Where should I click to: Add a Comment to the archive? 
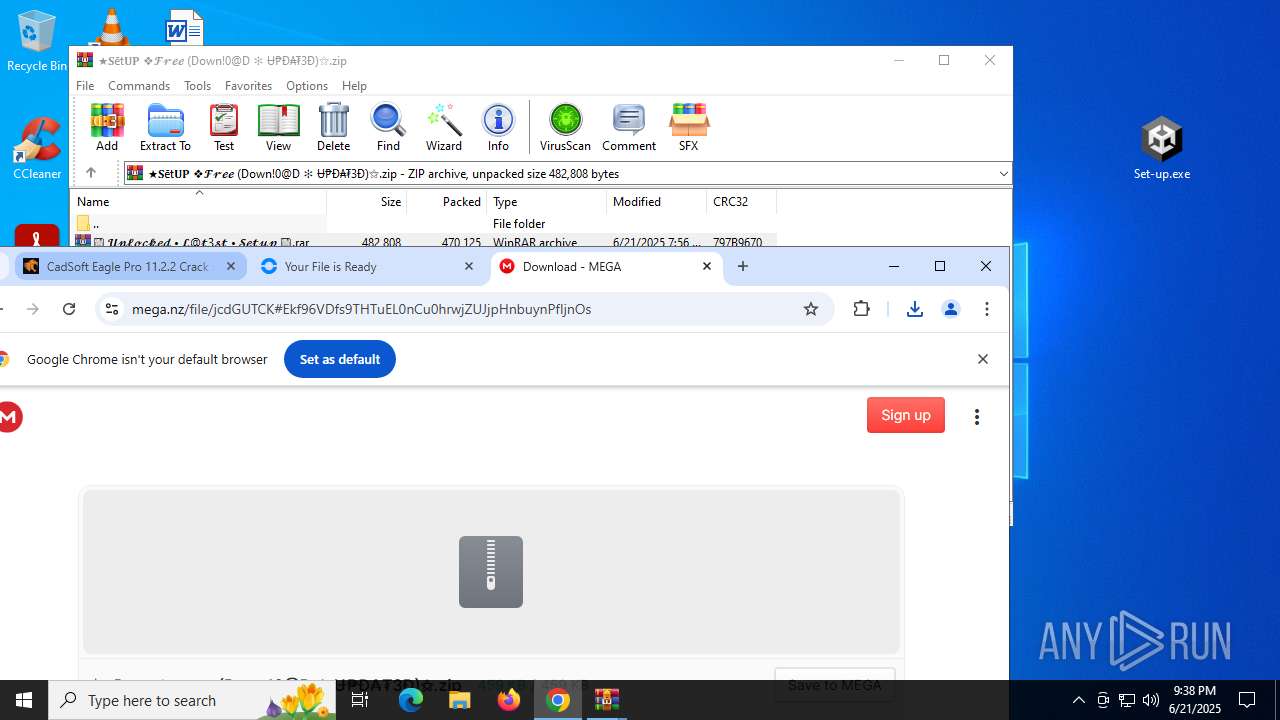coord(629,127)
